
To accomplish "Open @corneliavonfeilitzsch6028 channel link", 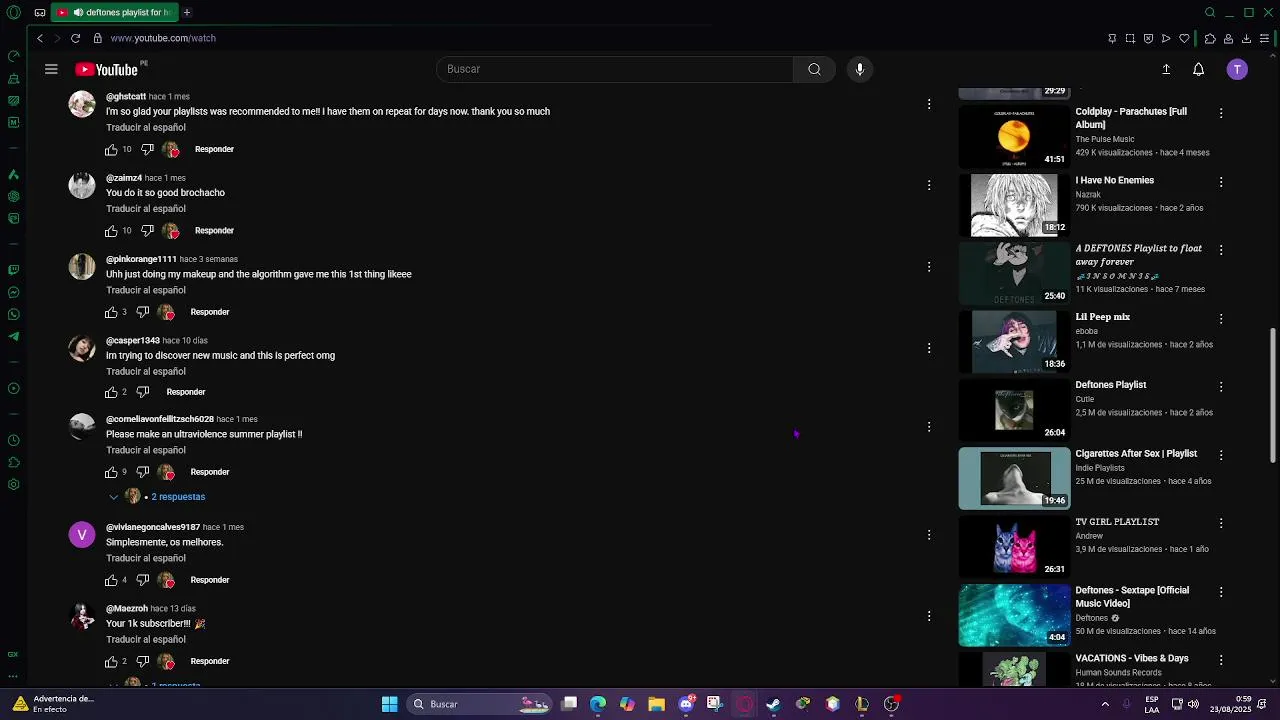I will [160, 419].
